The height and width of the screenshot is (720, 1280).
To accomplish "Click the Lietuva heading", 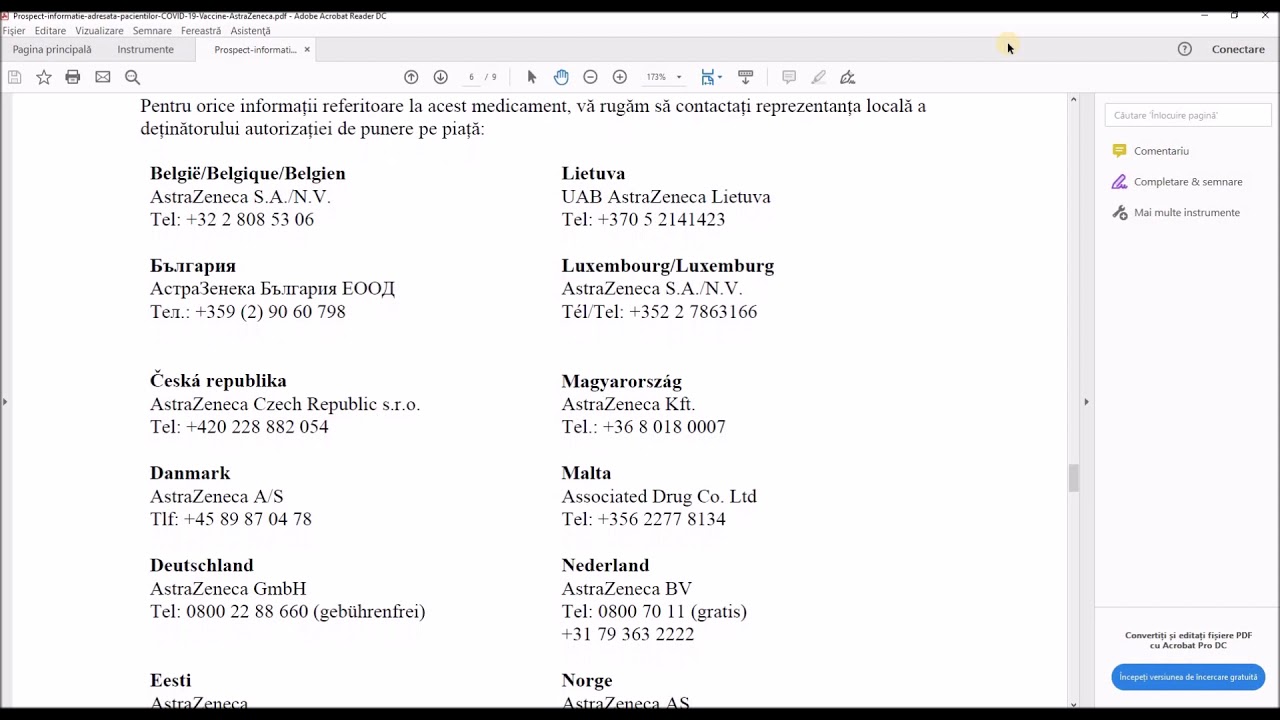I will point(593,174).
